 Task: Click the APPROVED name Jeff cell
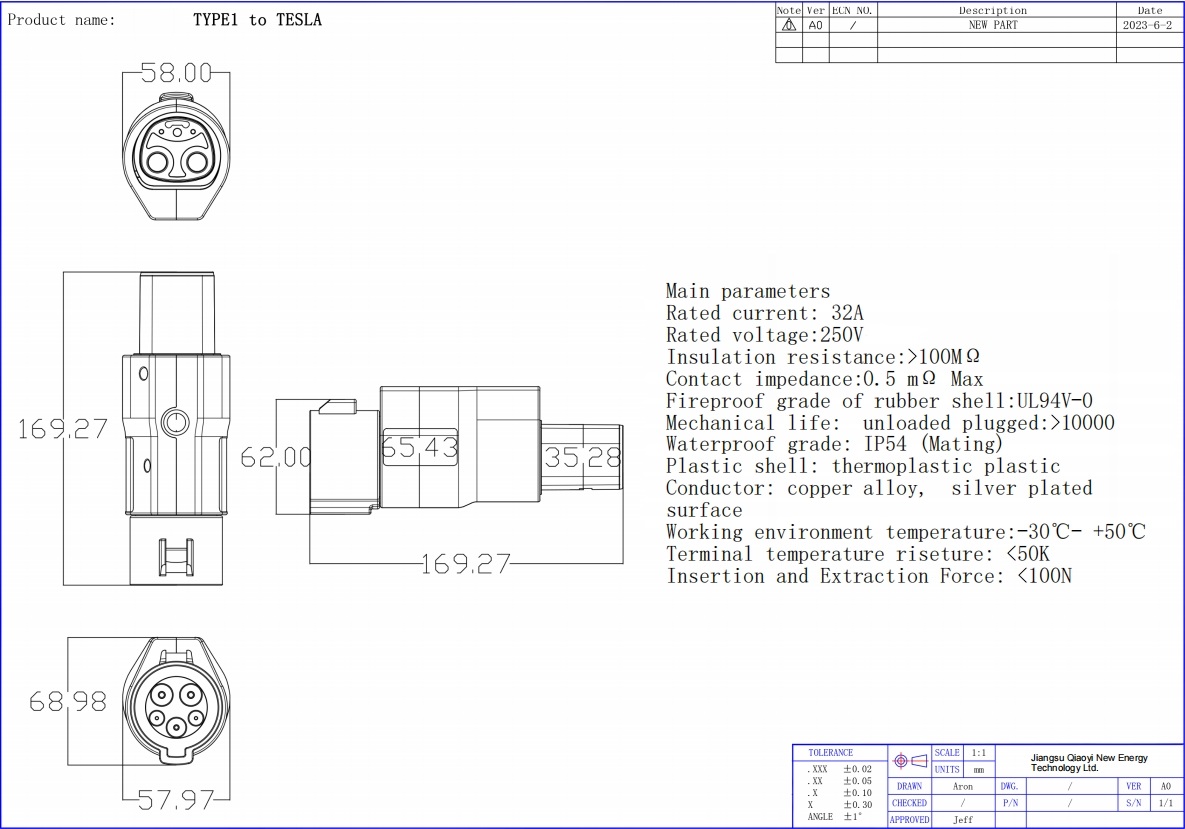pos(962,820)
